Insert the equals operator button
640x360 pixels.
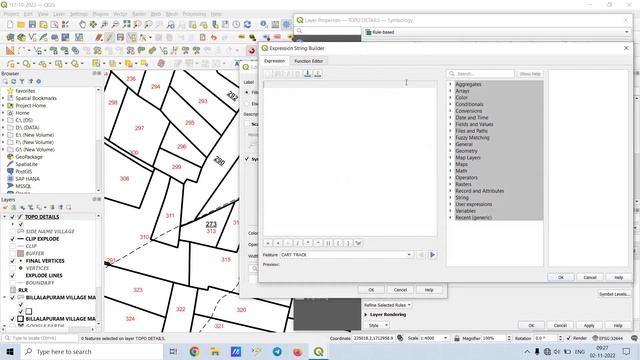[268, 243]
